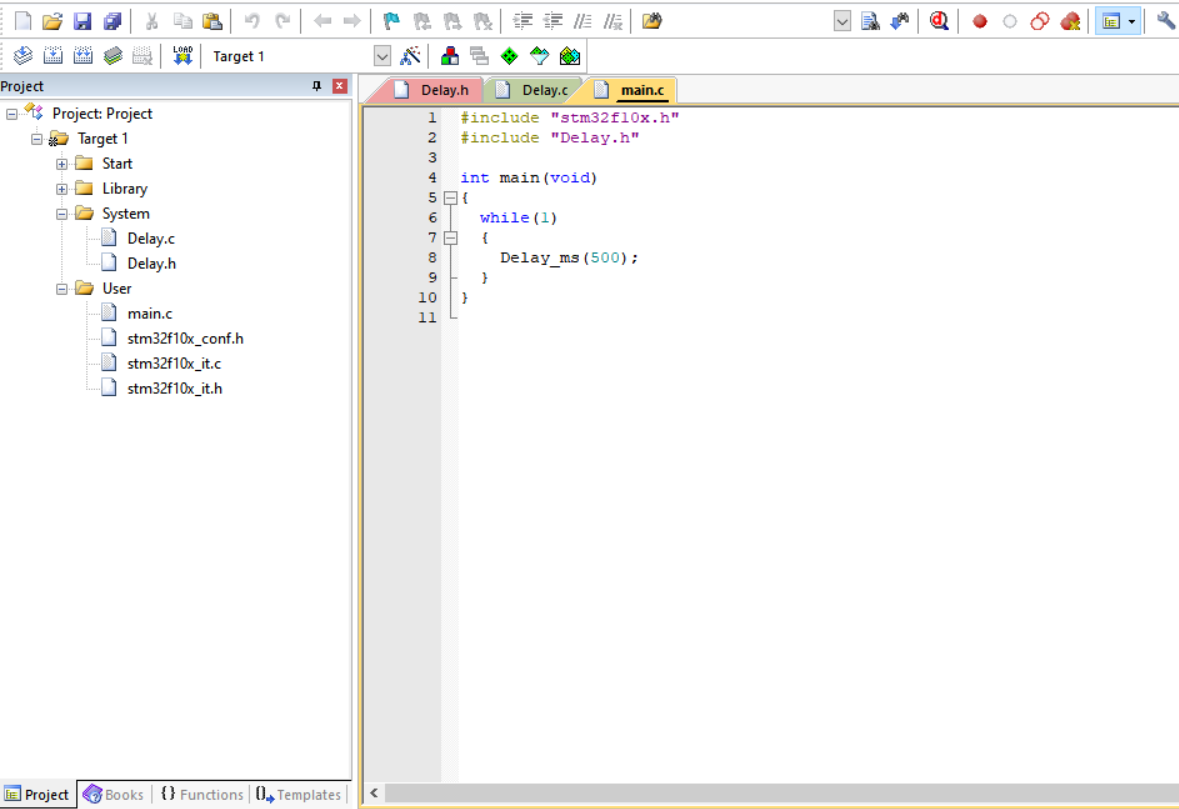
Task: Click the Delay_ms(500) code line
Action: pyautogui.click(x=568, y=258)
